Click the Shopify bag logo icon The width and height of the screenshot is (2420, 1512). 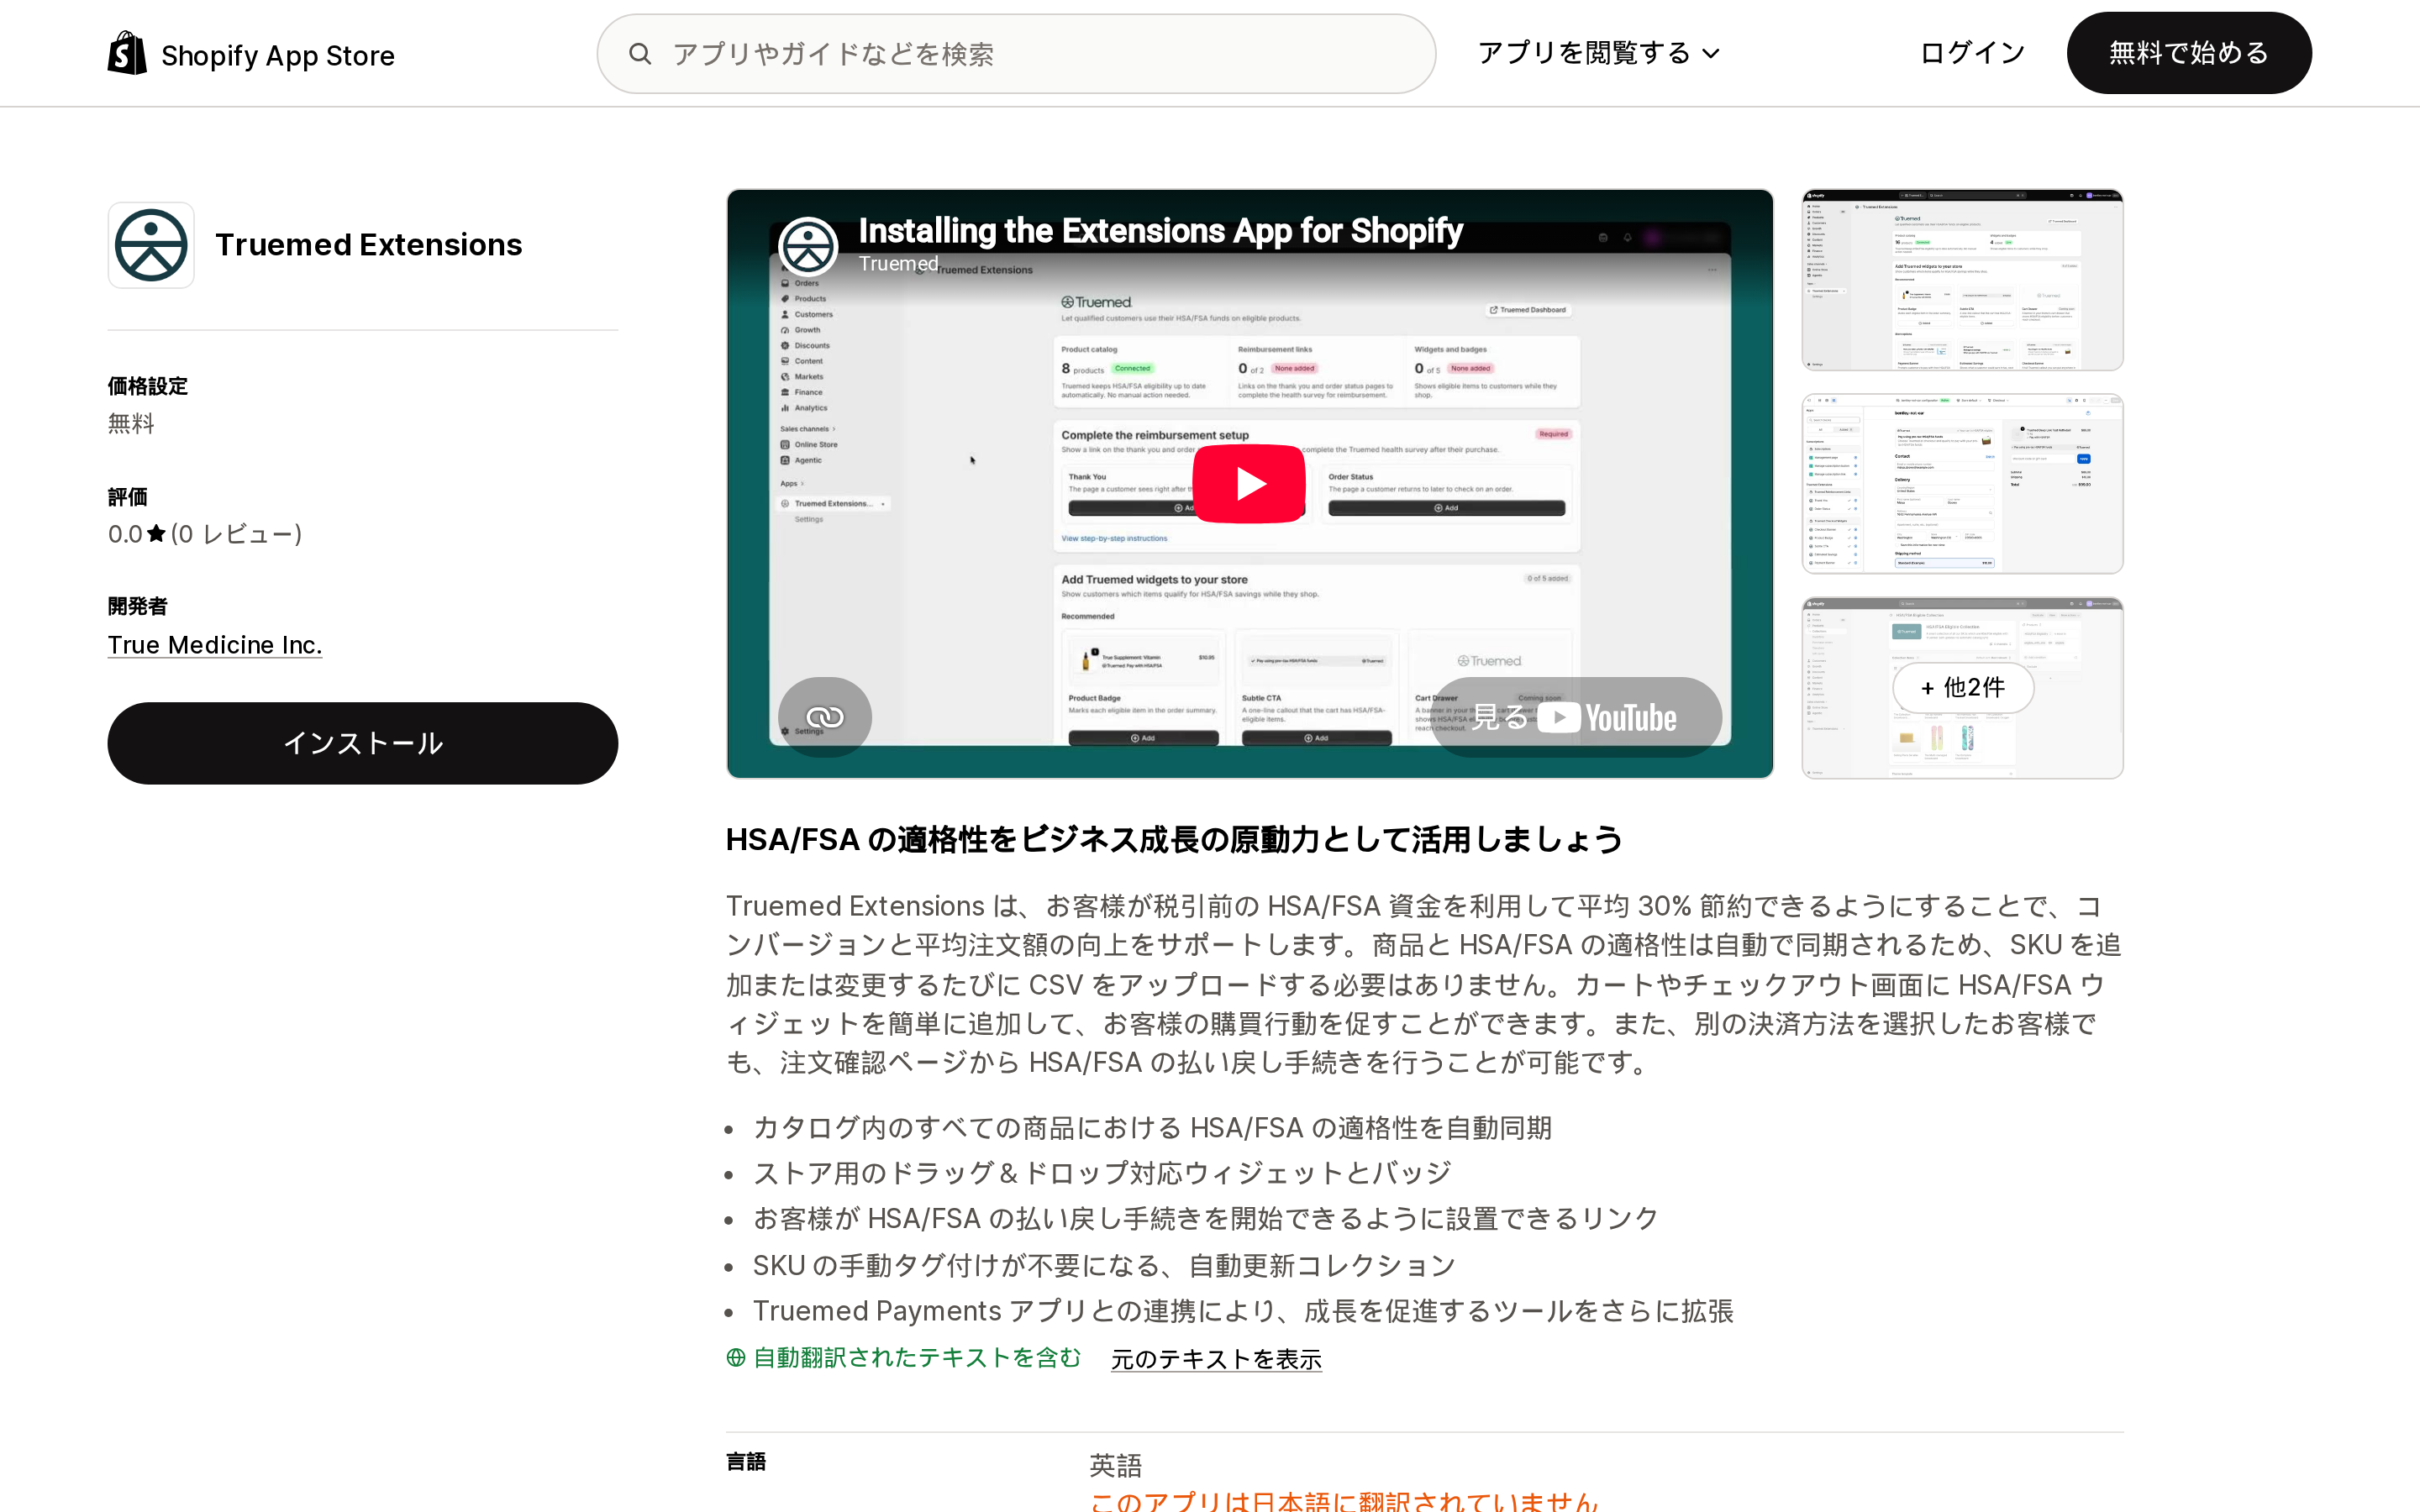coord(127,53)
